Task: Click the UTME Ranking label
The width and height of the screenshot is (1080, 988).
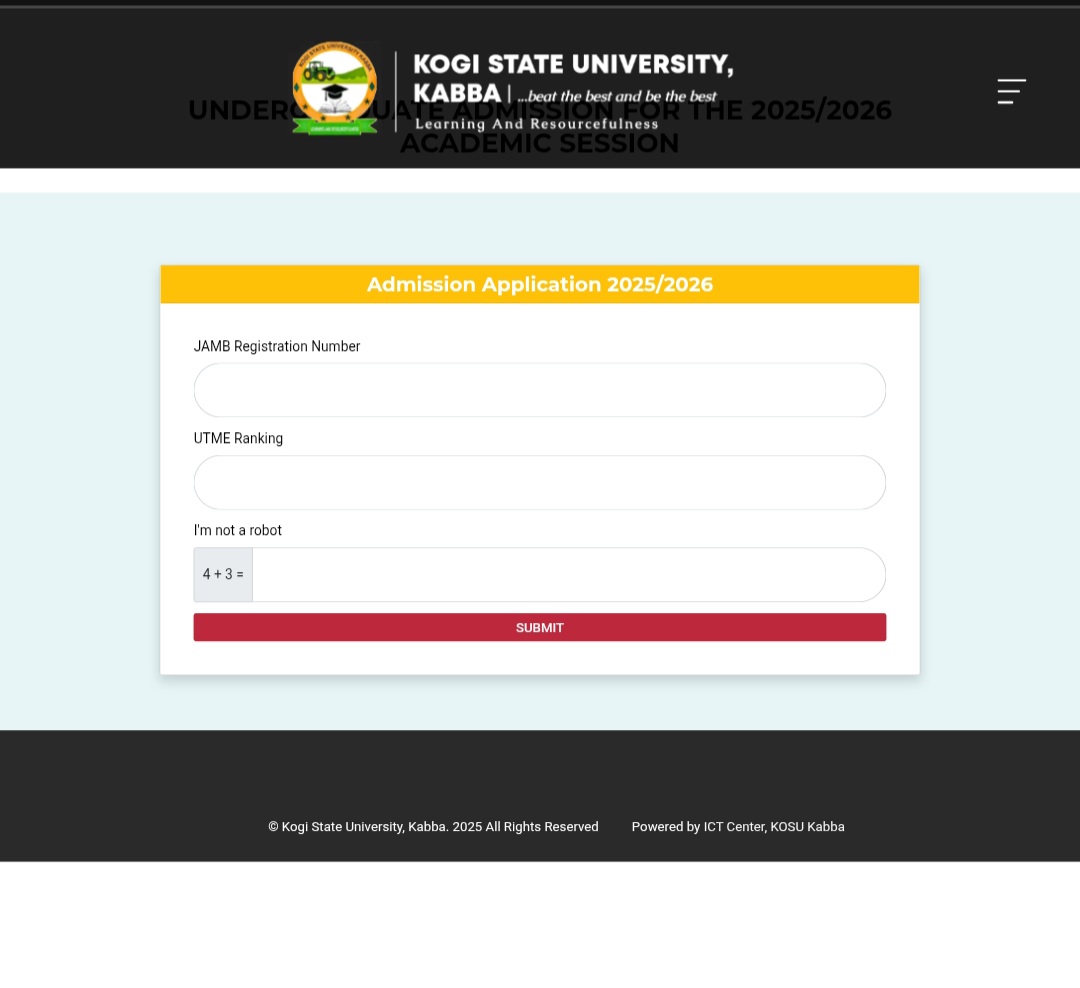Action: click(x=238, y=438)
